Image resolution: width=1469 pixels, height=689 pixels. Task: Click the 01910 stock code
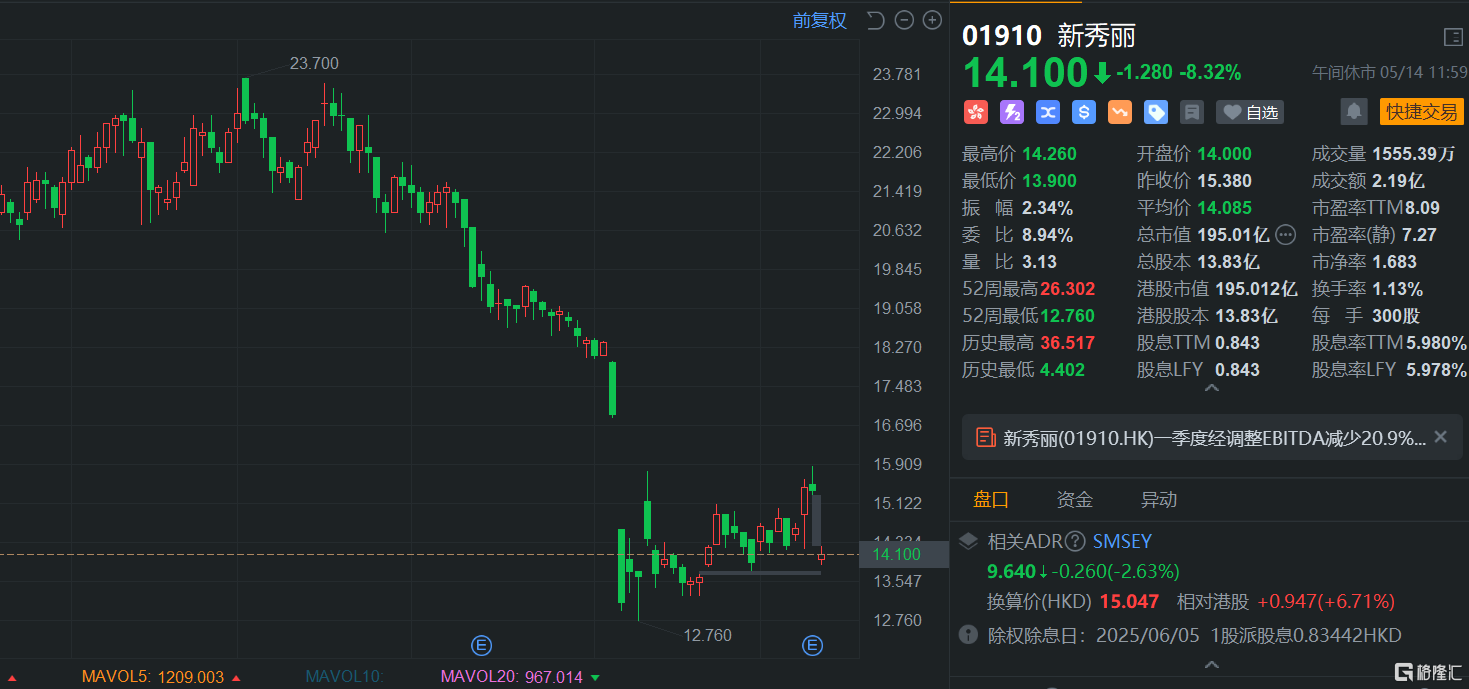[x=1002, y=37]
